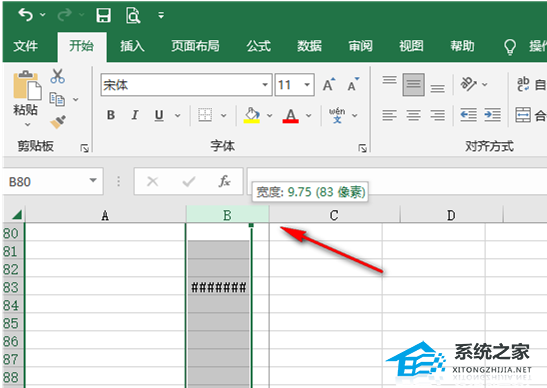The height and width of the screenshot is (388, 547).
Task: Open the font name dropdown 宋体
Action: (265, 85)
